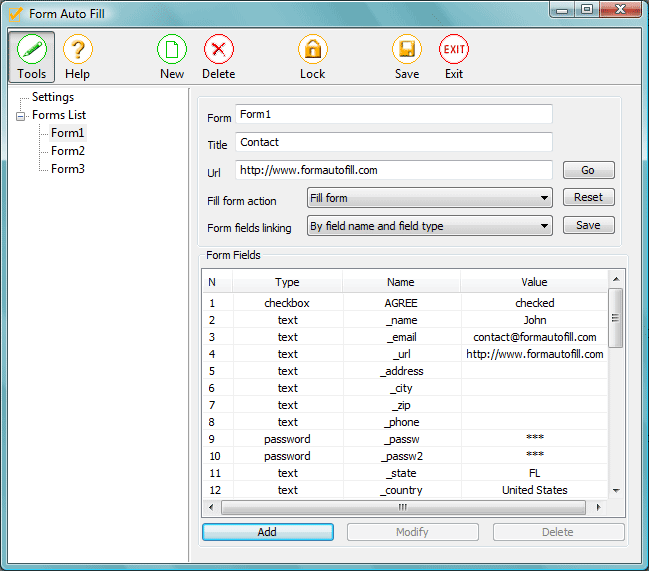
Task: Select Form3 in the Forms List
Action: click(x=68, y=169)
